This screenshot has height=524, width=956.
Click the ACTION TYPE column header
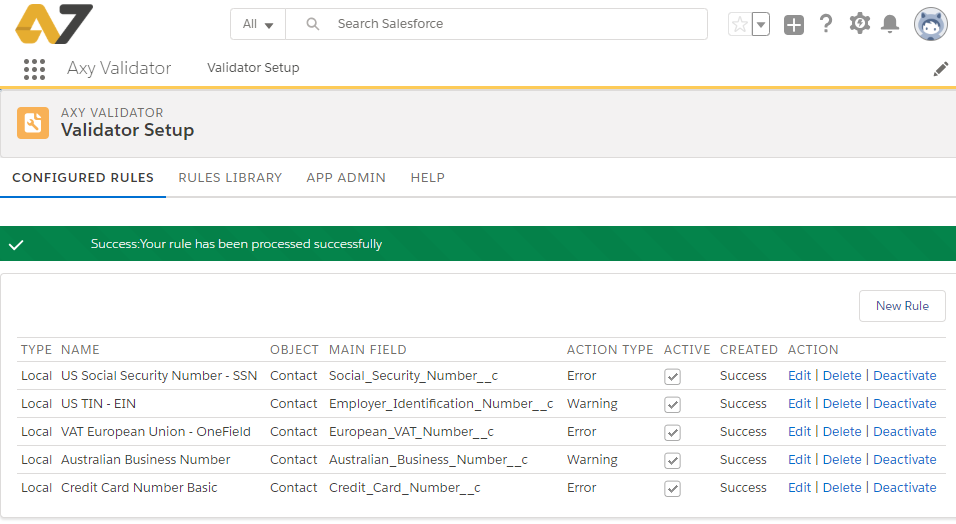[x=610, y=350]
